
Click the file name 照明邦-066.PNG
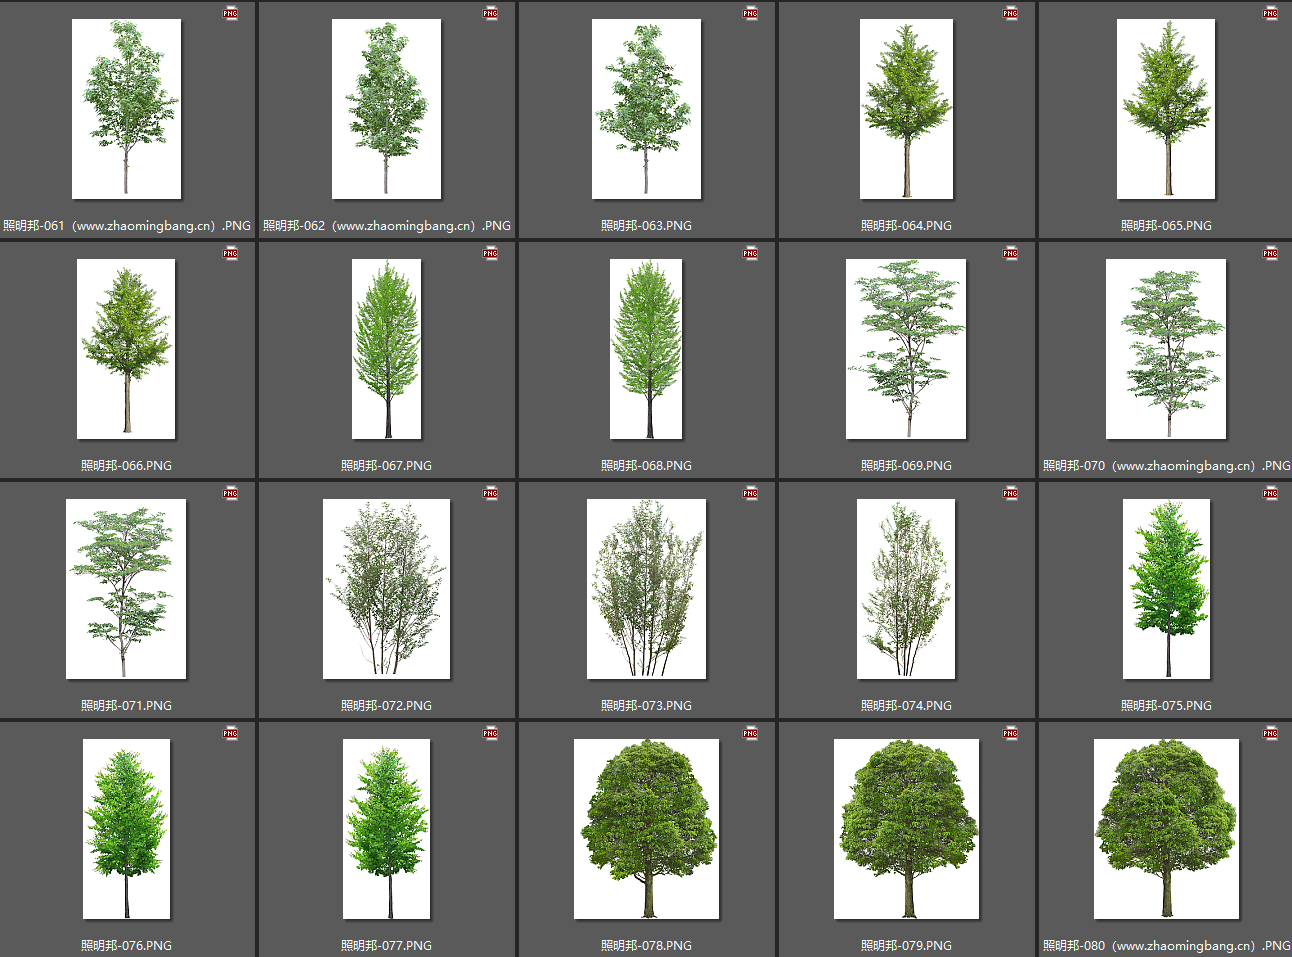(x=126, y=466)
